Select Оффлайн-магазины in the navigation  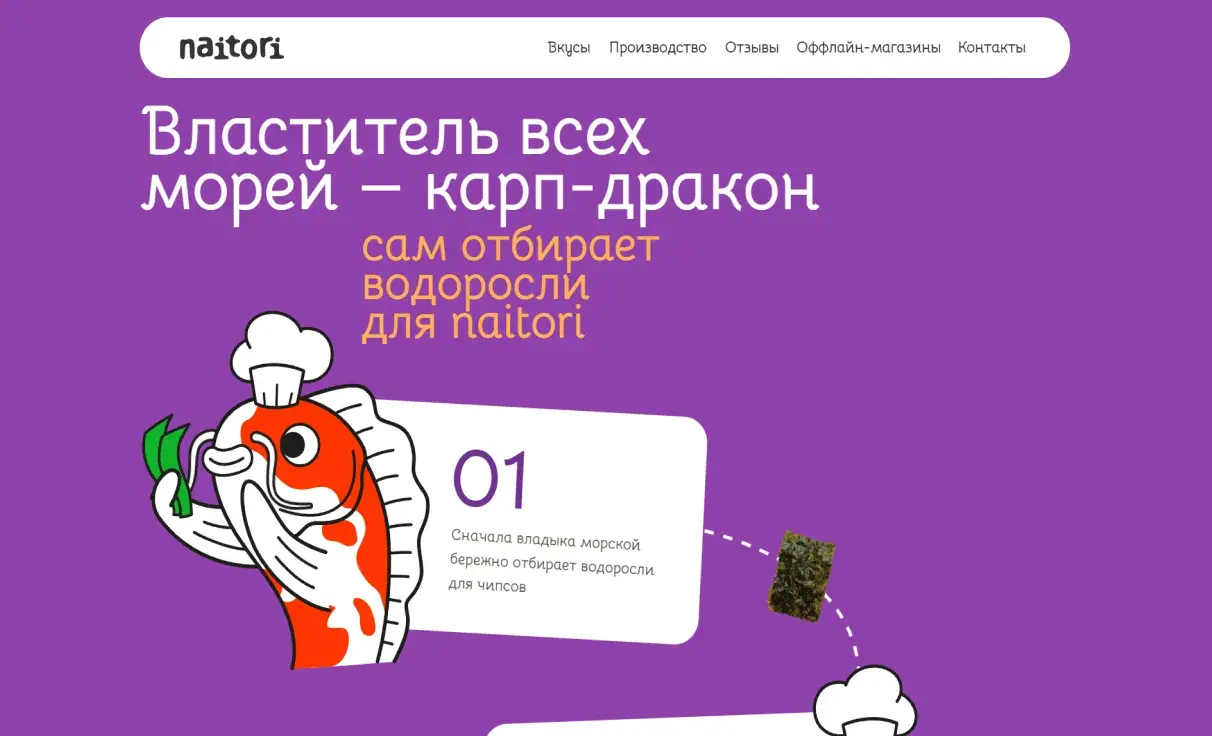click(868, 47)
